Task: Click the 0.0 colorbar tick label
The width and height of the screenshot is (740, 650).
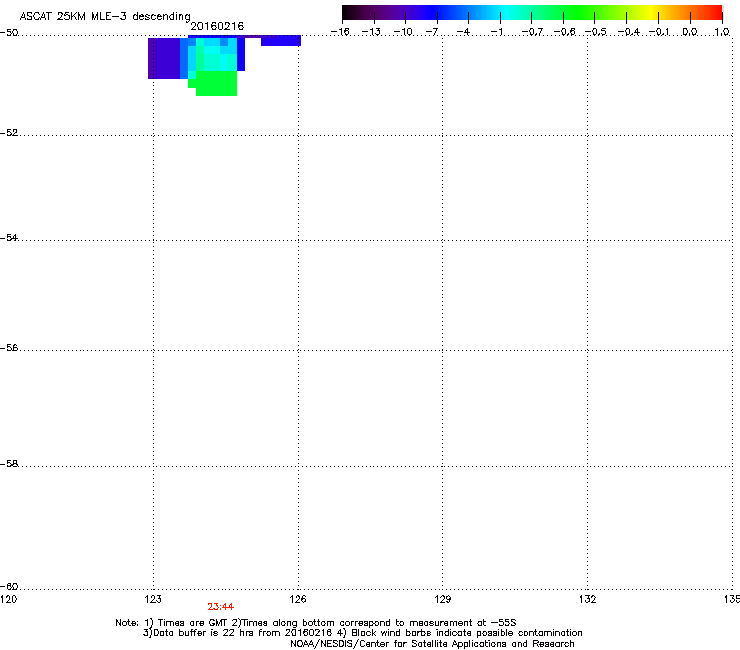Action: point(690,32)
